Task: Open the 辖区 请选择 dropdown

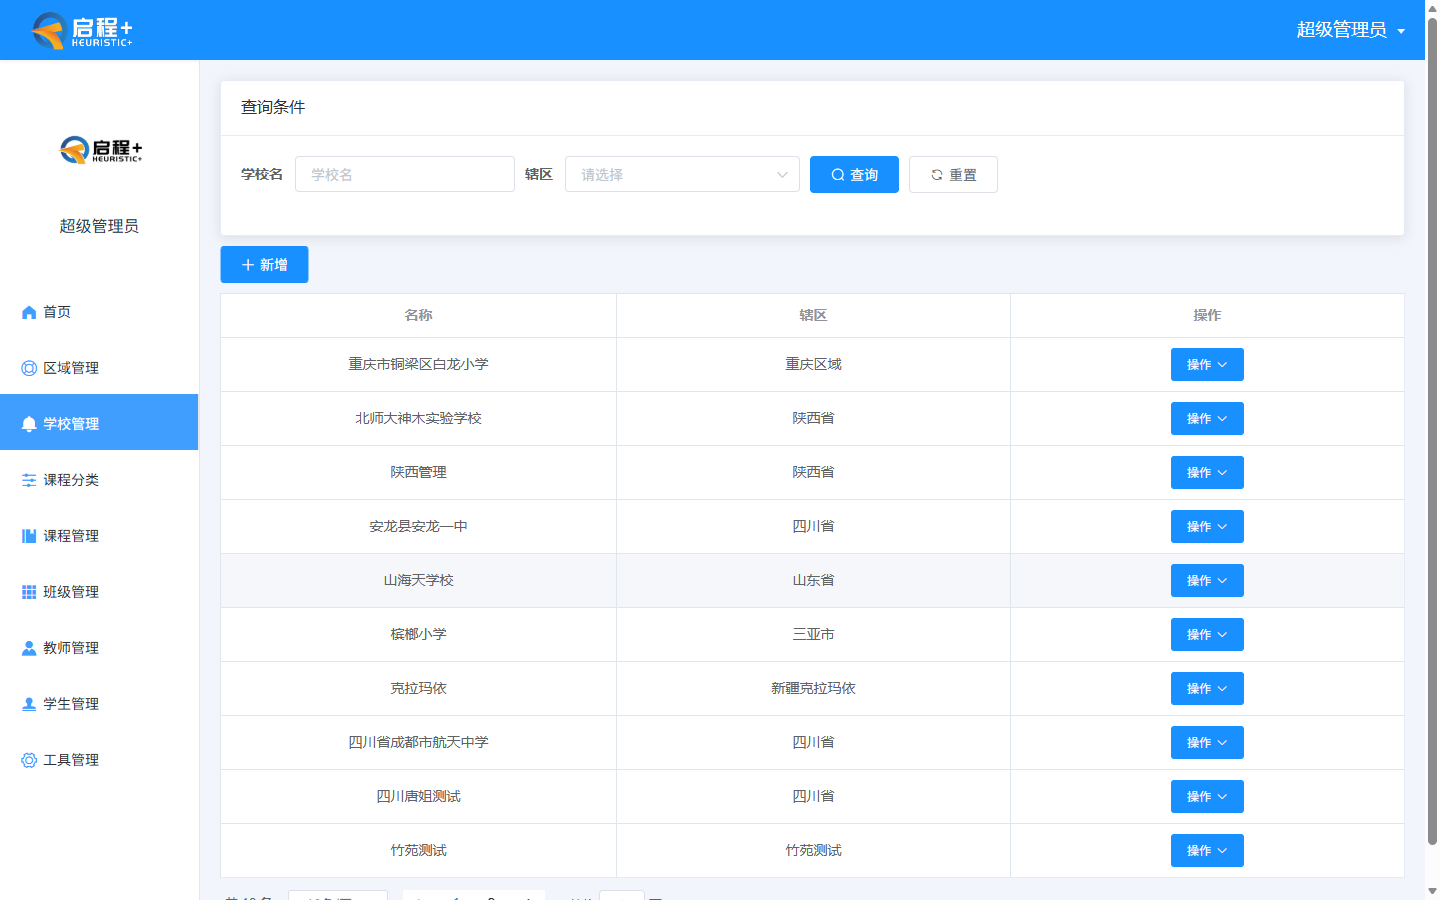Action: click(x=682, y=174)
